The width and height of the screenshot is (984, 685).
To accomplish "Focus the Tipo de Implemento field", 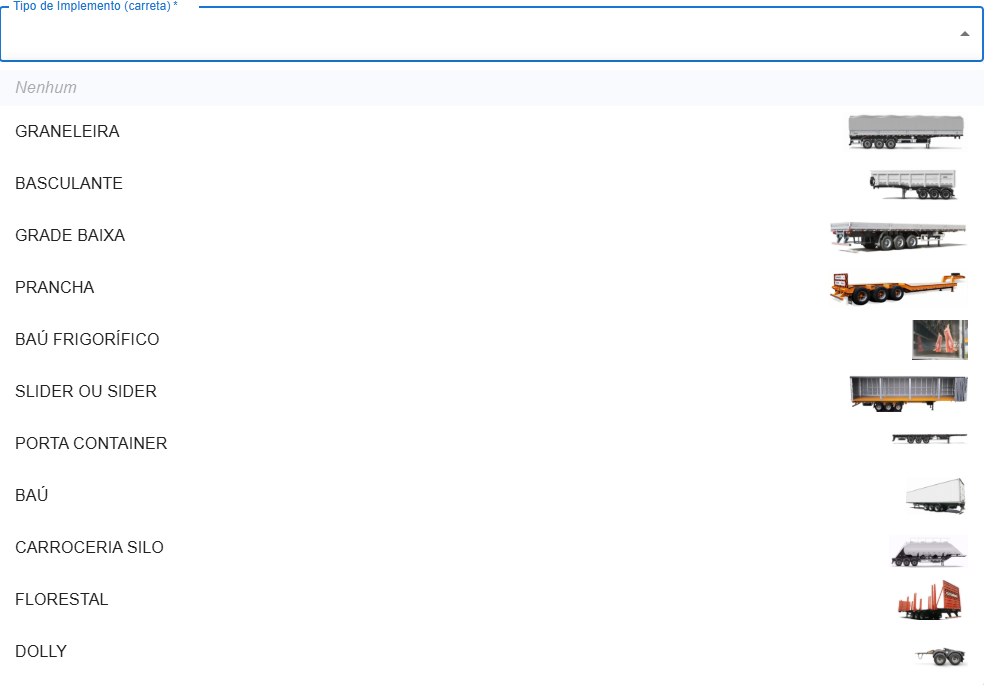I will [480, 36].
